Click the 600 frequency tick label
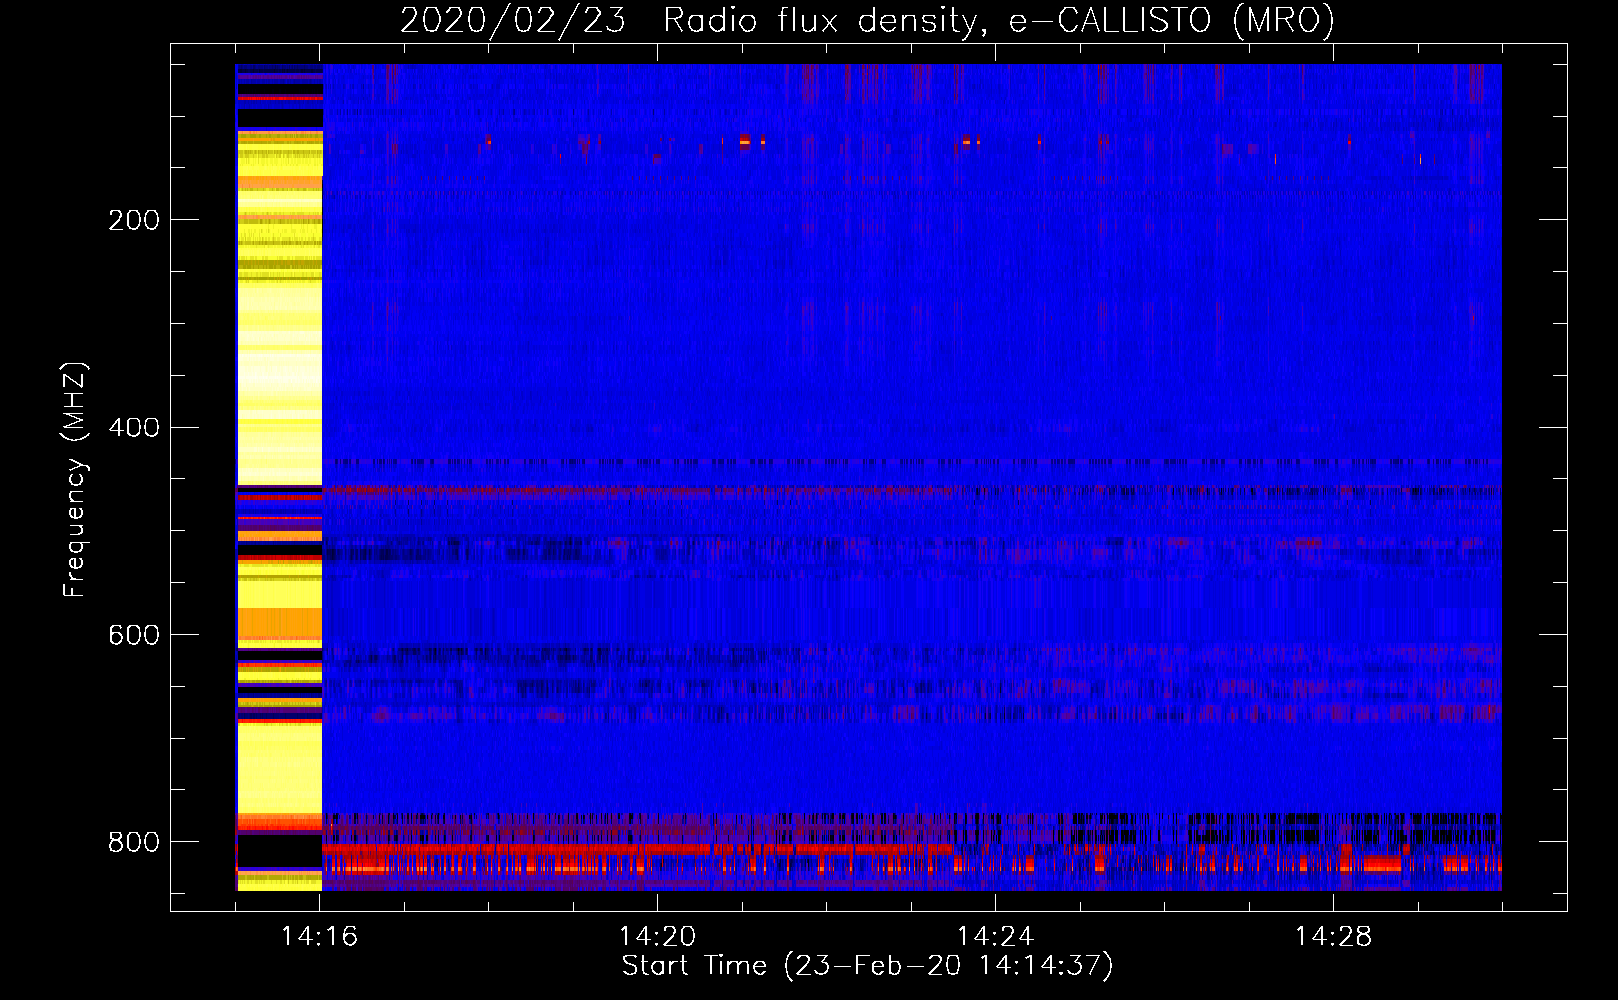The height and width of the screenshot is (1000, 1618). [x=134, y=635]
